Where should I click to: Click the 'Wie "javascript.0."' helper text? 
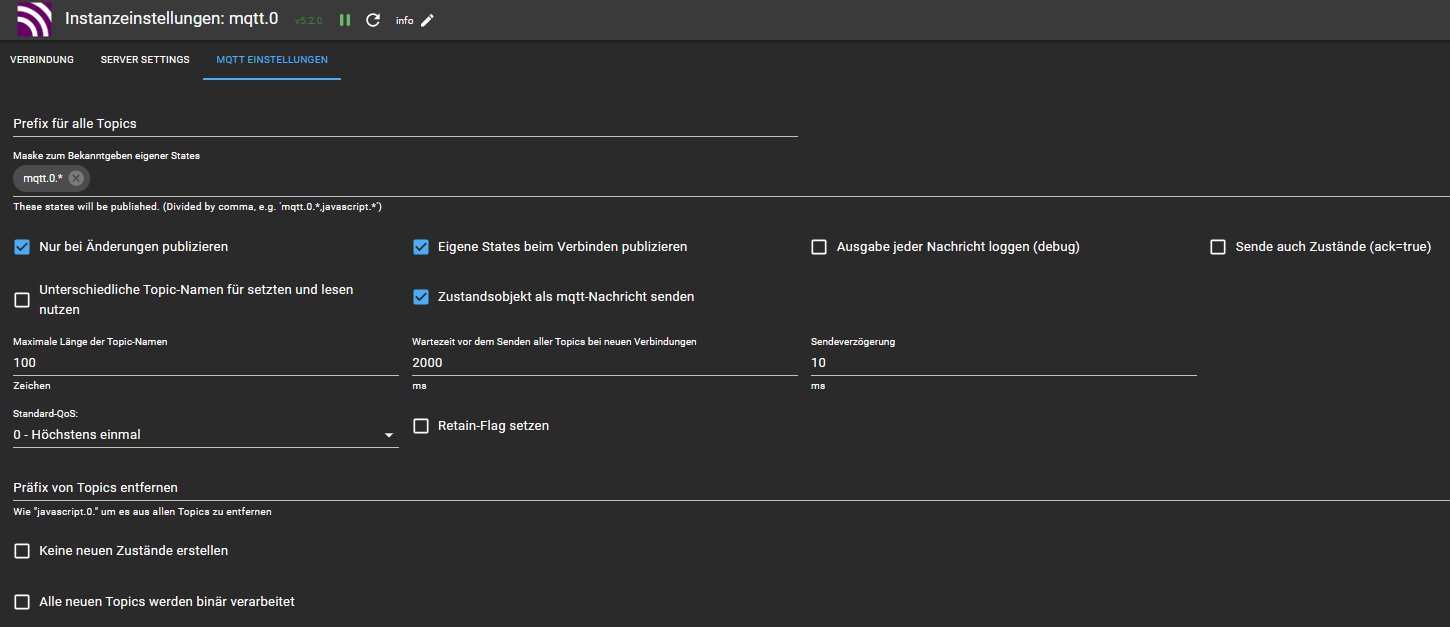(x=142, y=512)
